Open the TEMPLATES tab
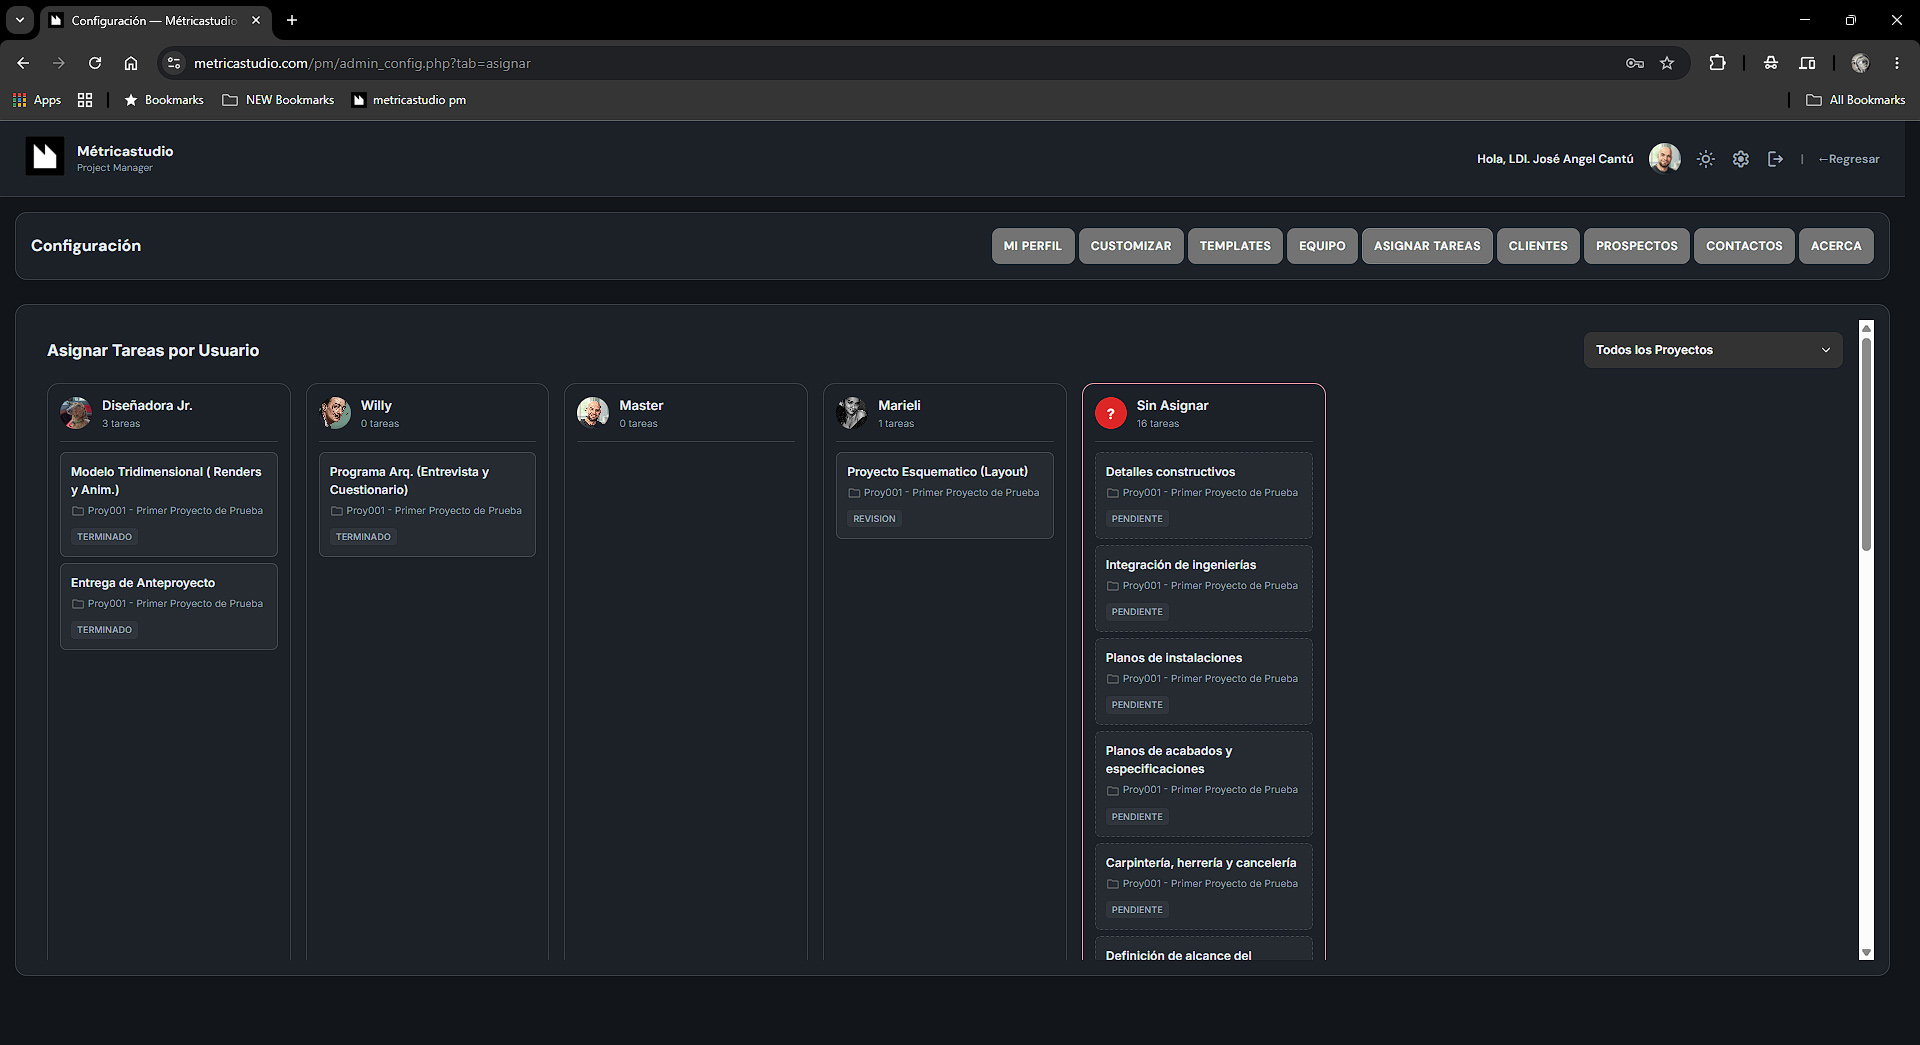The height and width of the screenshot is (1045, 1920). (x=1235, y=246)
